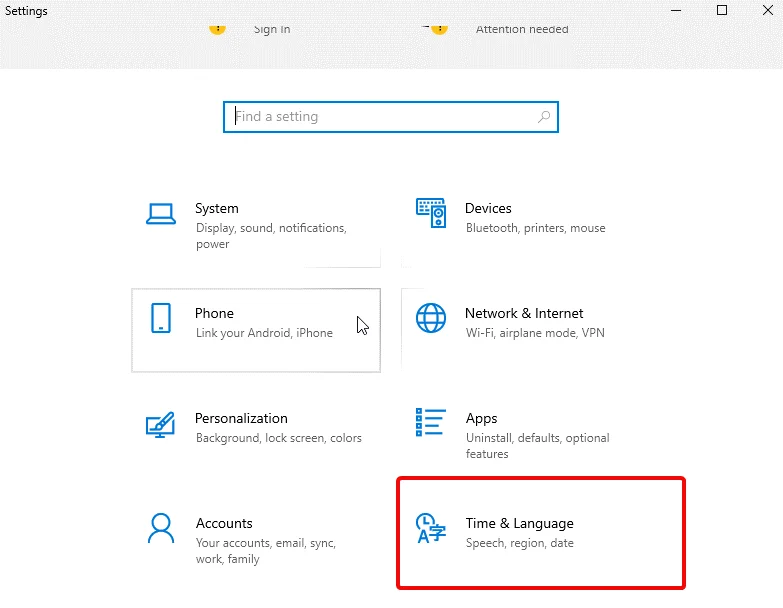Open System settings title
Viewport: 783px width, 608px height.
click(x=217, y=208)
